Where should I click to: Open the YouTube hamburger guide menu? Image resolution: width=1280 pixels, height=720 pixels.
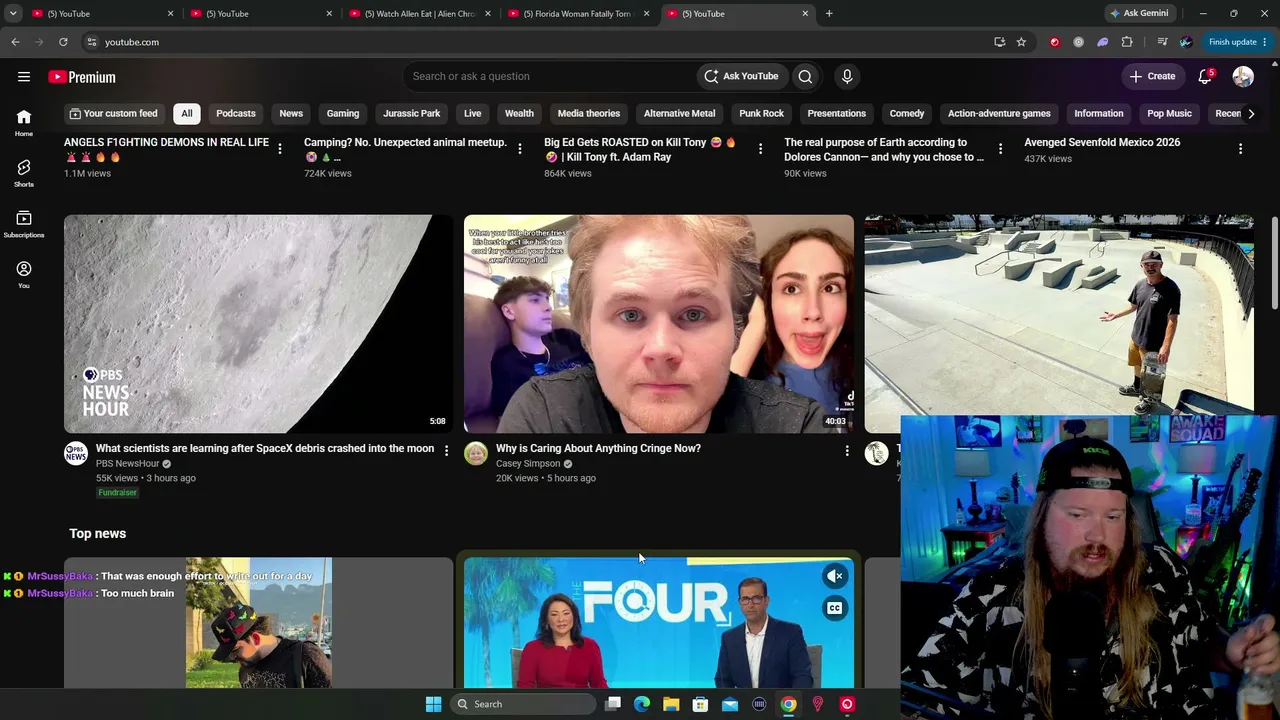pos(24,76)
